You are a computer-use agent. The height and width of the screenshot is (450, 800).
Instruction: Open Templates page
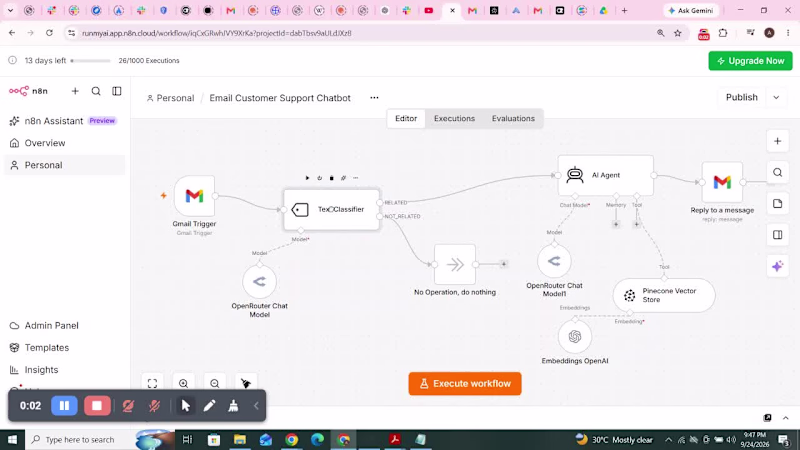(x=64, y=347)
